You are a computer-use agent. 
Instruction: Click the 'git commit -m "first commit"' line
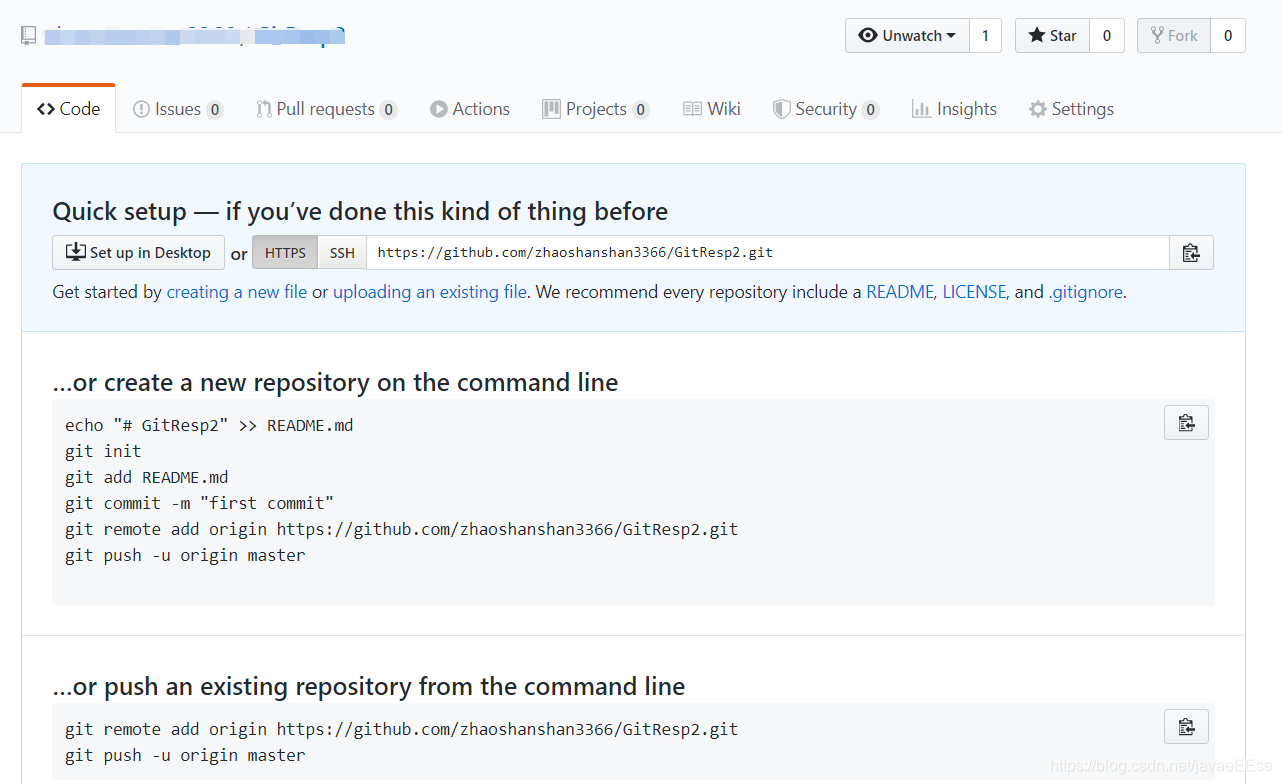point(199,503)
